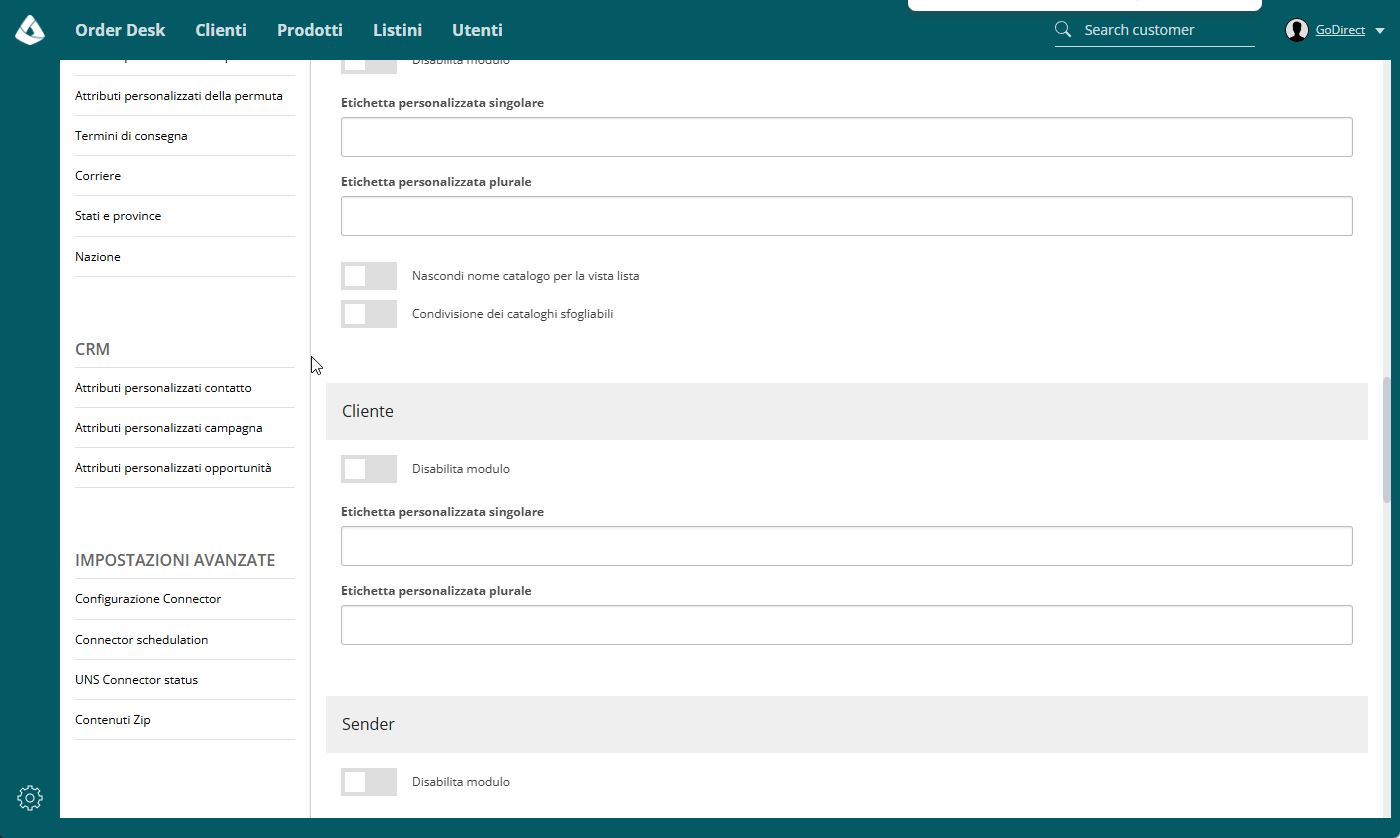Screen dimensions: 1400x838
Task: Click Cliente Etichetta personalizzata singolare field
Action: coord(847,546)
